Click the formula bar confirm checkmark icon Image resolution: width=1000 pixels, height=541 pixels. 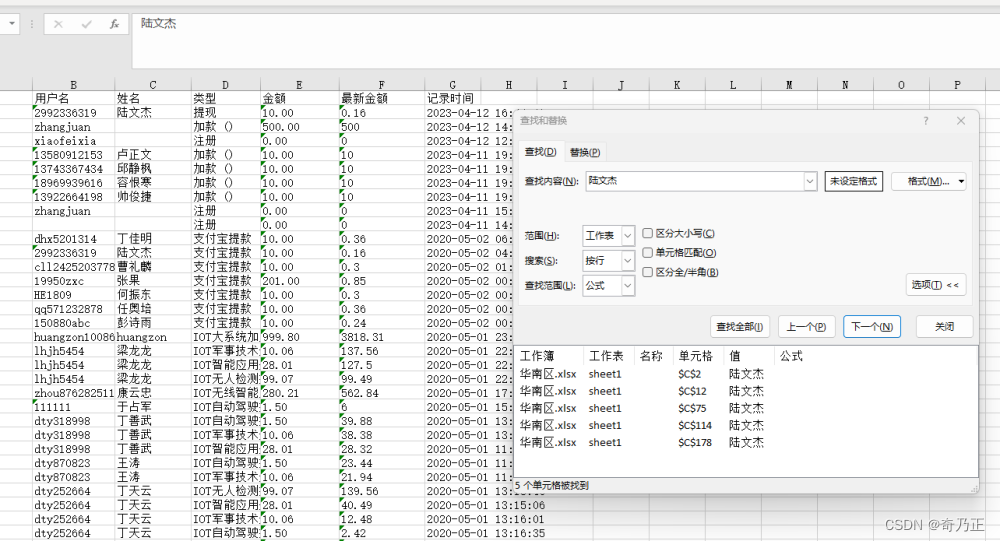(86, 24)
